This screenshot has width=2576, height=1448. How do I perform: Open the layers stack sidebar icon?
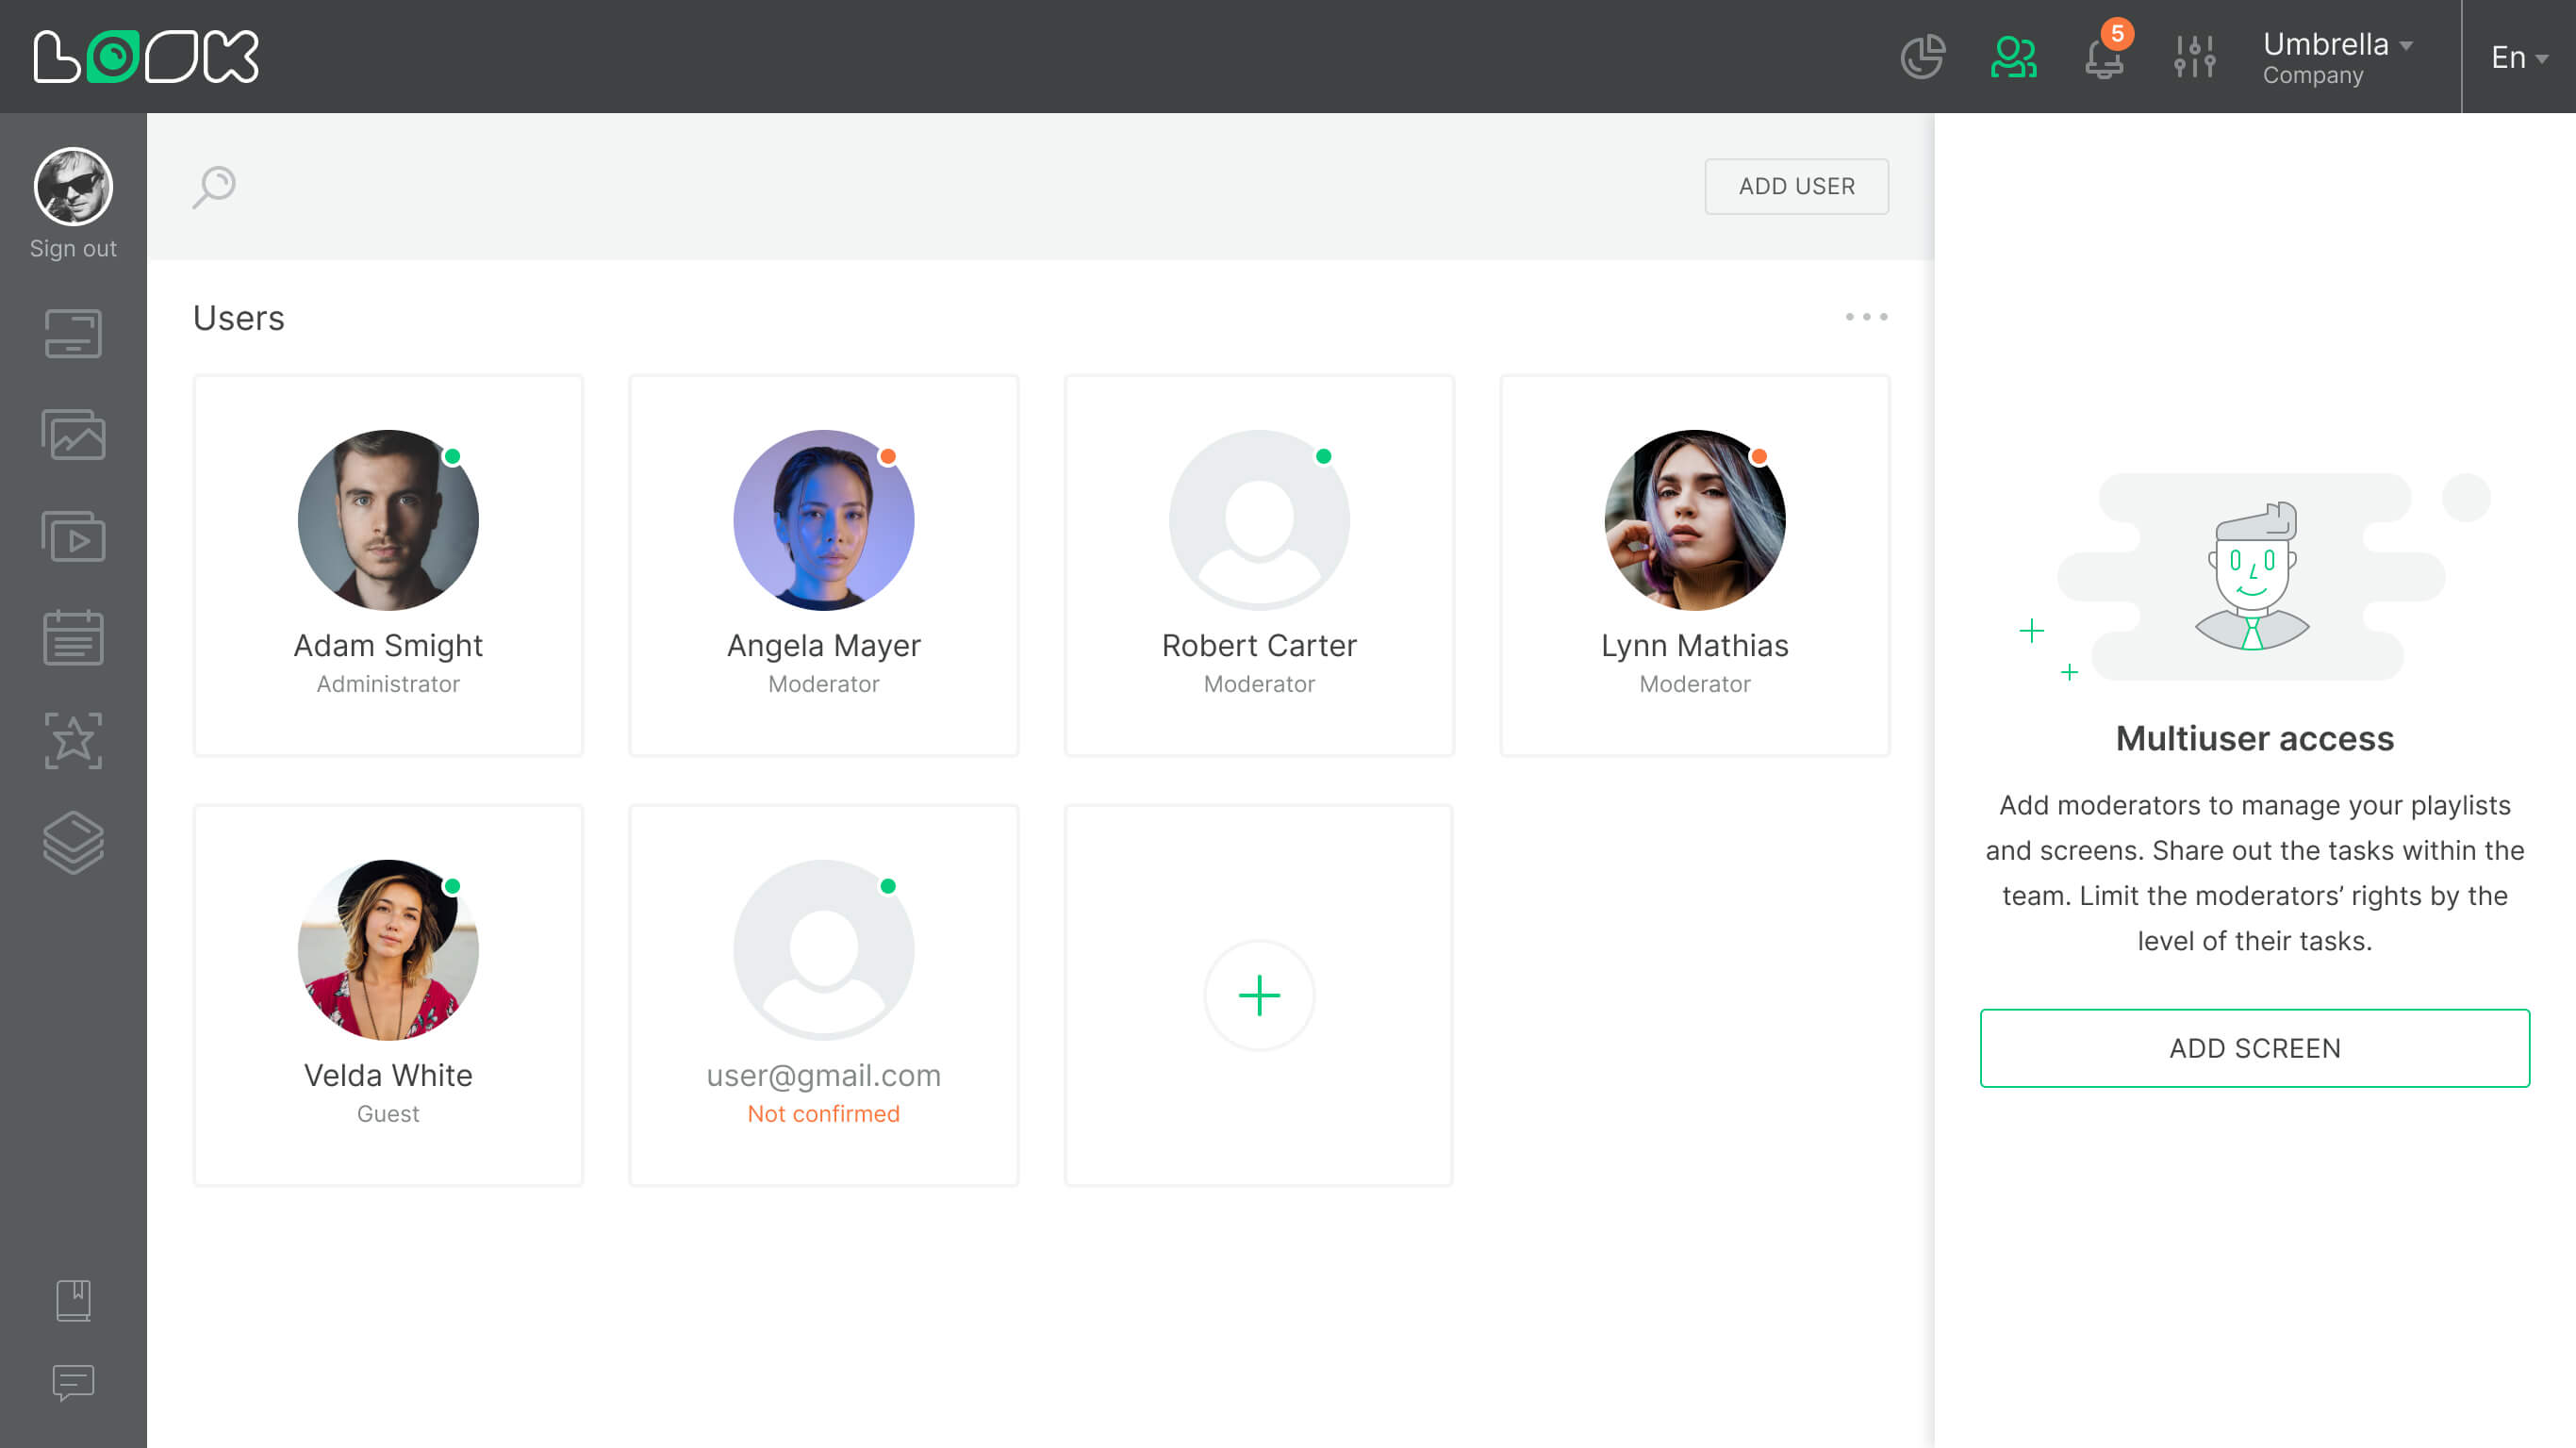[x=73, y=841]
